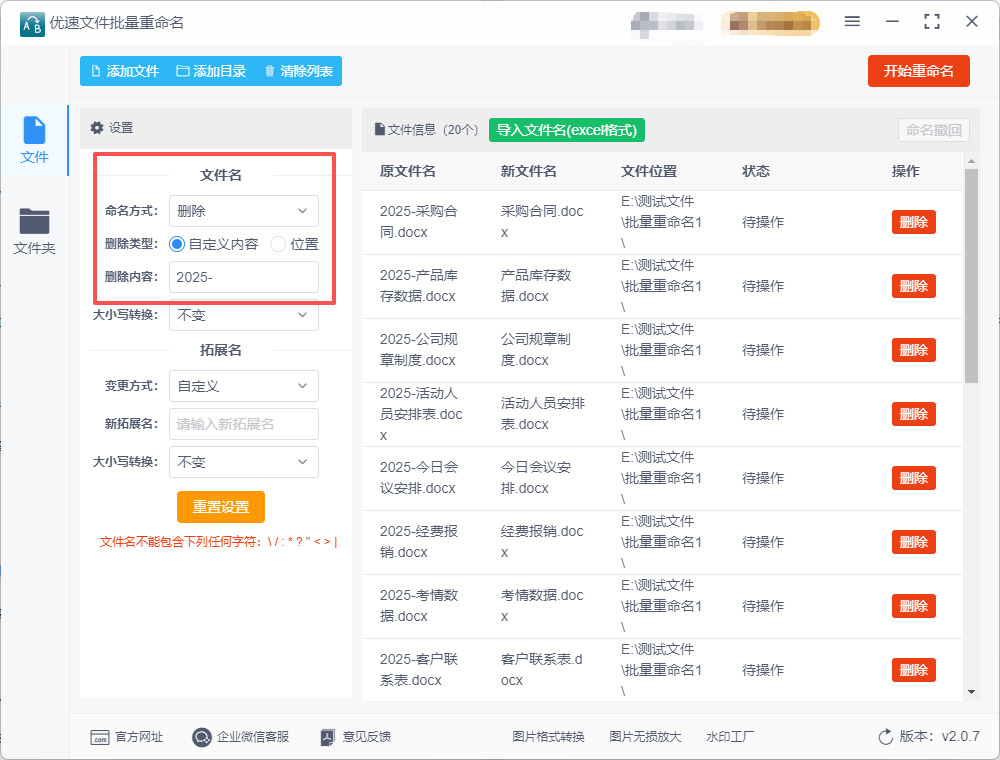Image resolution: width=1000 pixels, height=760 pixels.
Task: Click the 意见反馈 feedback icon
Action: [327, 737]
